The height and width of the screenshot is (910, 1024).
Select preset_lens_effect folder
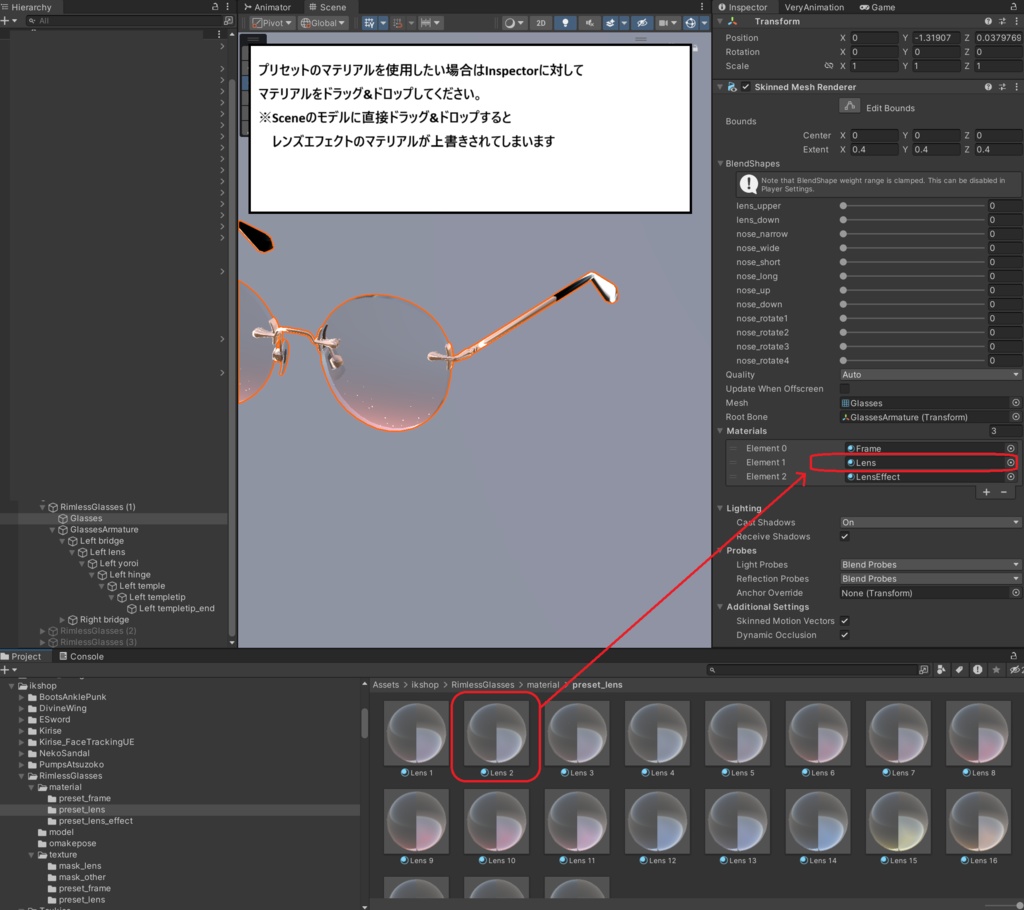tap(95, 821)
